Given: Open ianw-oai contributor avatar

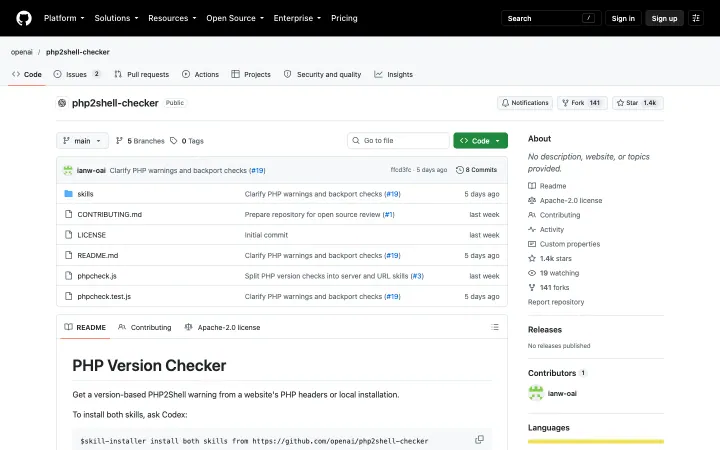Looking at the screenshot, I should point(536,393).
